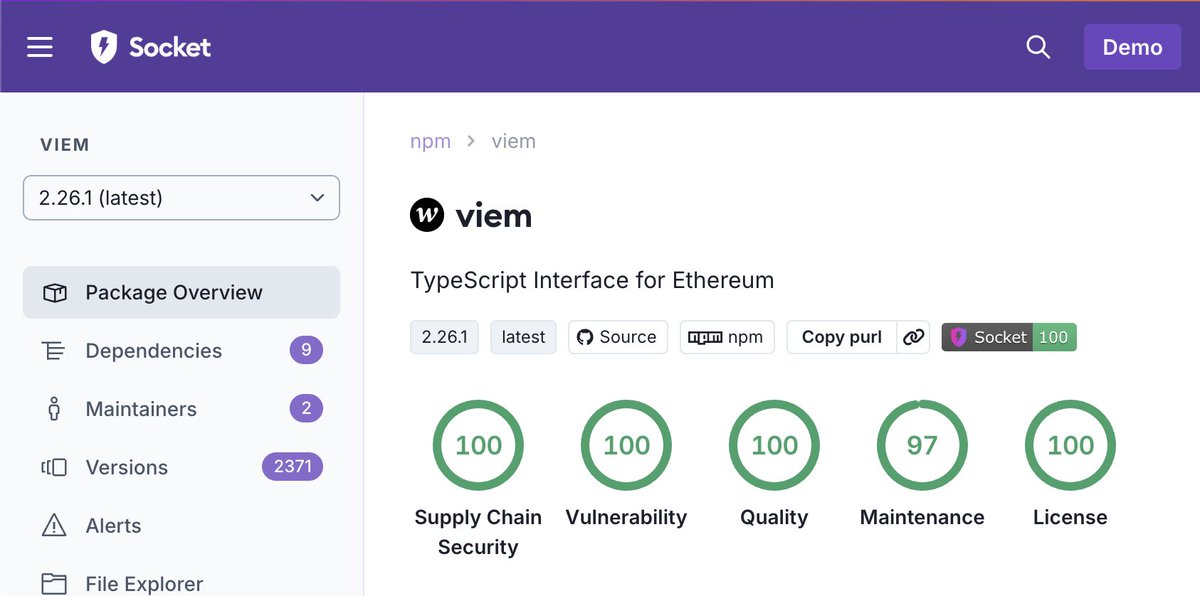The height and width of the screenshot is (596, 1200).
Task: Click the VIEM sidebar heading
Action: [x=65, y=145]
